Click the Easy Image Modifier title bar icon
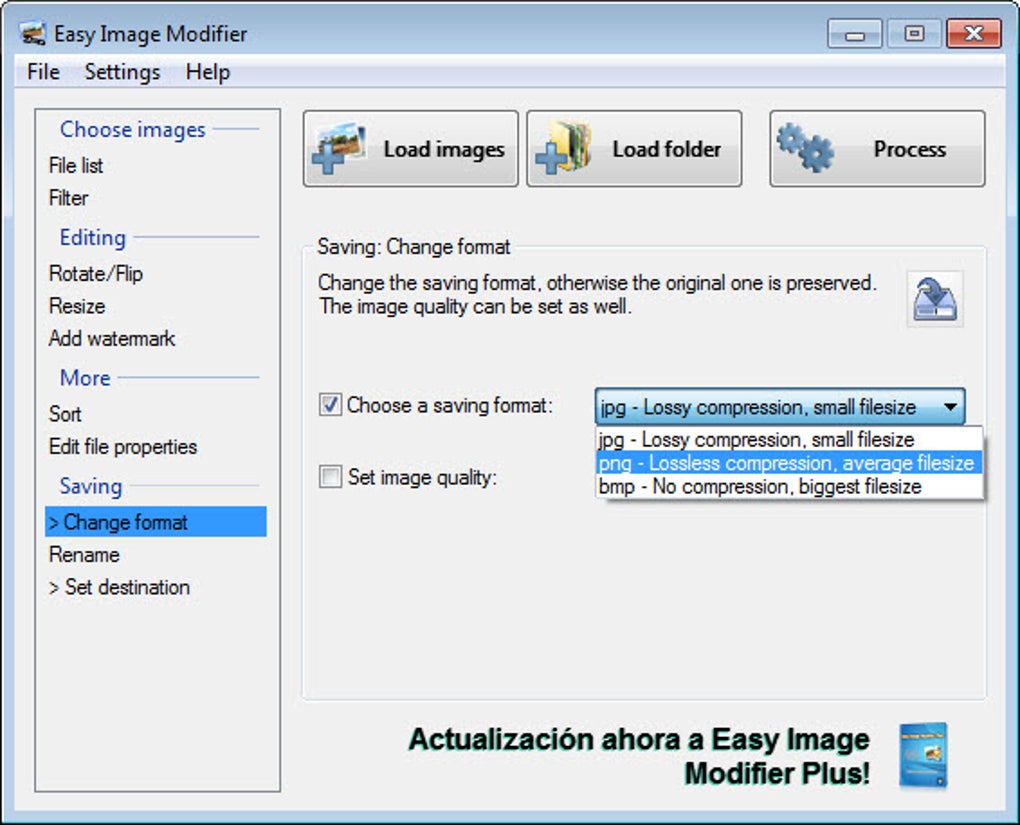This screenshot has height=825, width=1020. pyautogui.click(x=33, y=34)
